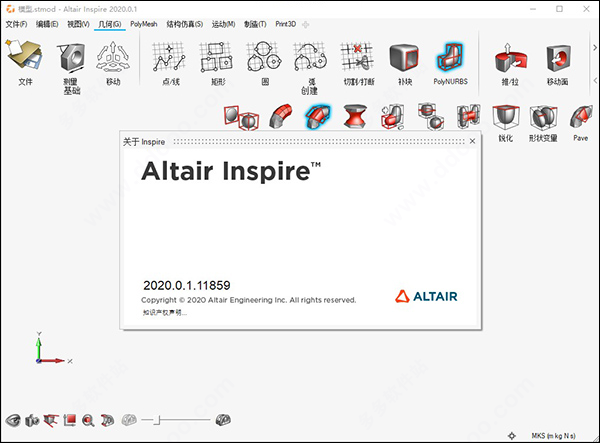
Task: Click the copyright text in About dialog
Action: click(248, 300)
